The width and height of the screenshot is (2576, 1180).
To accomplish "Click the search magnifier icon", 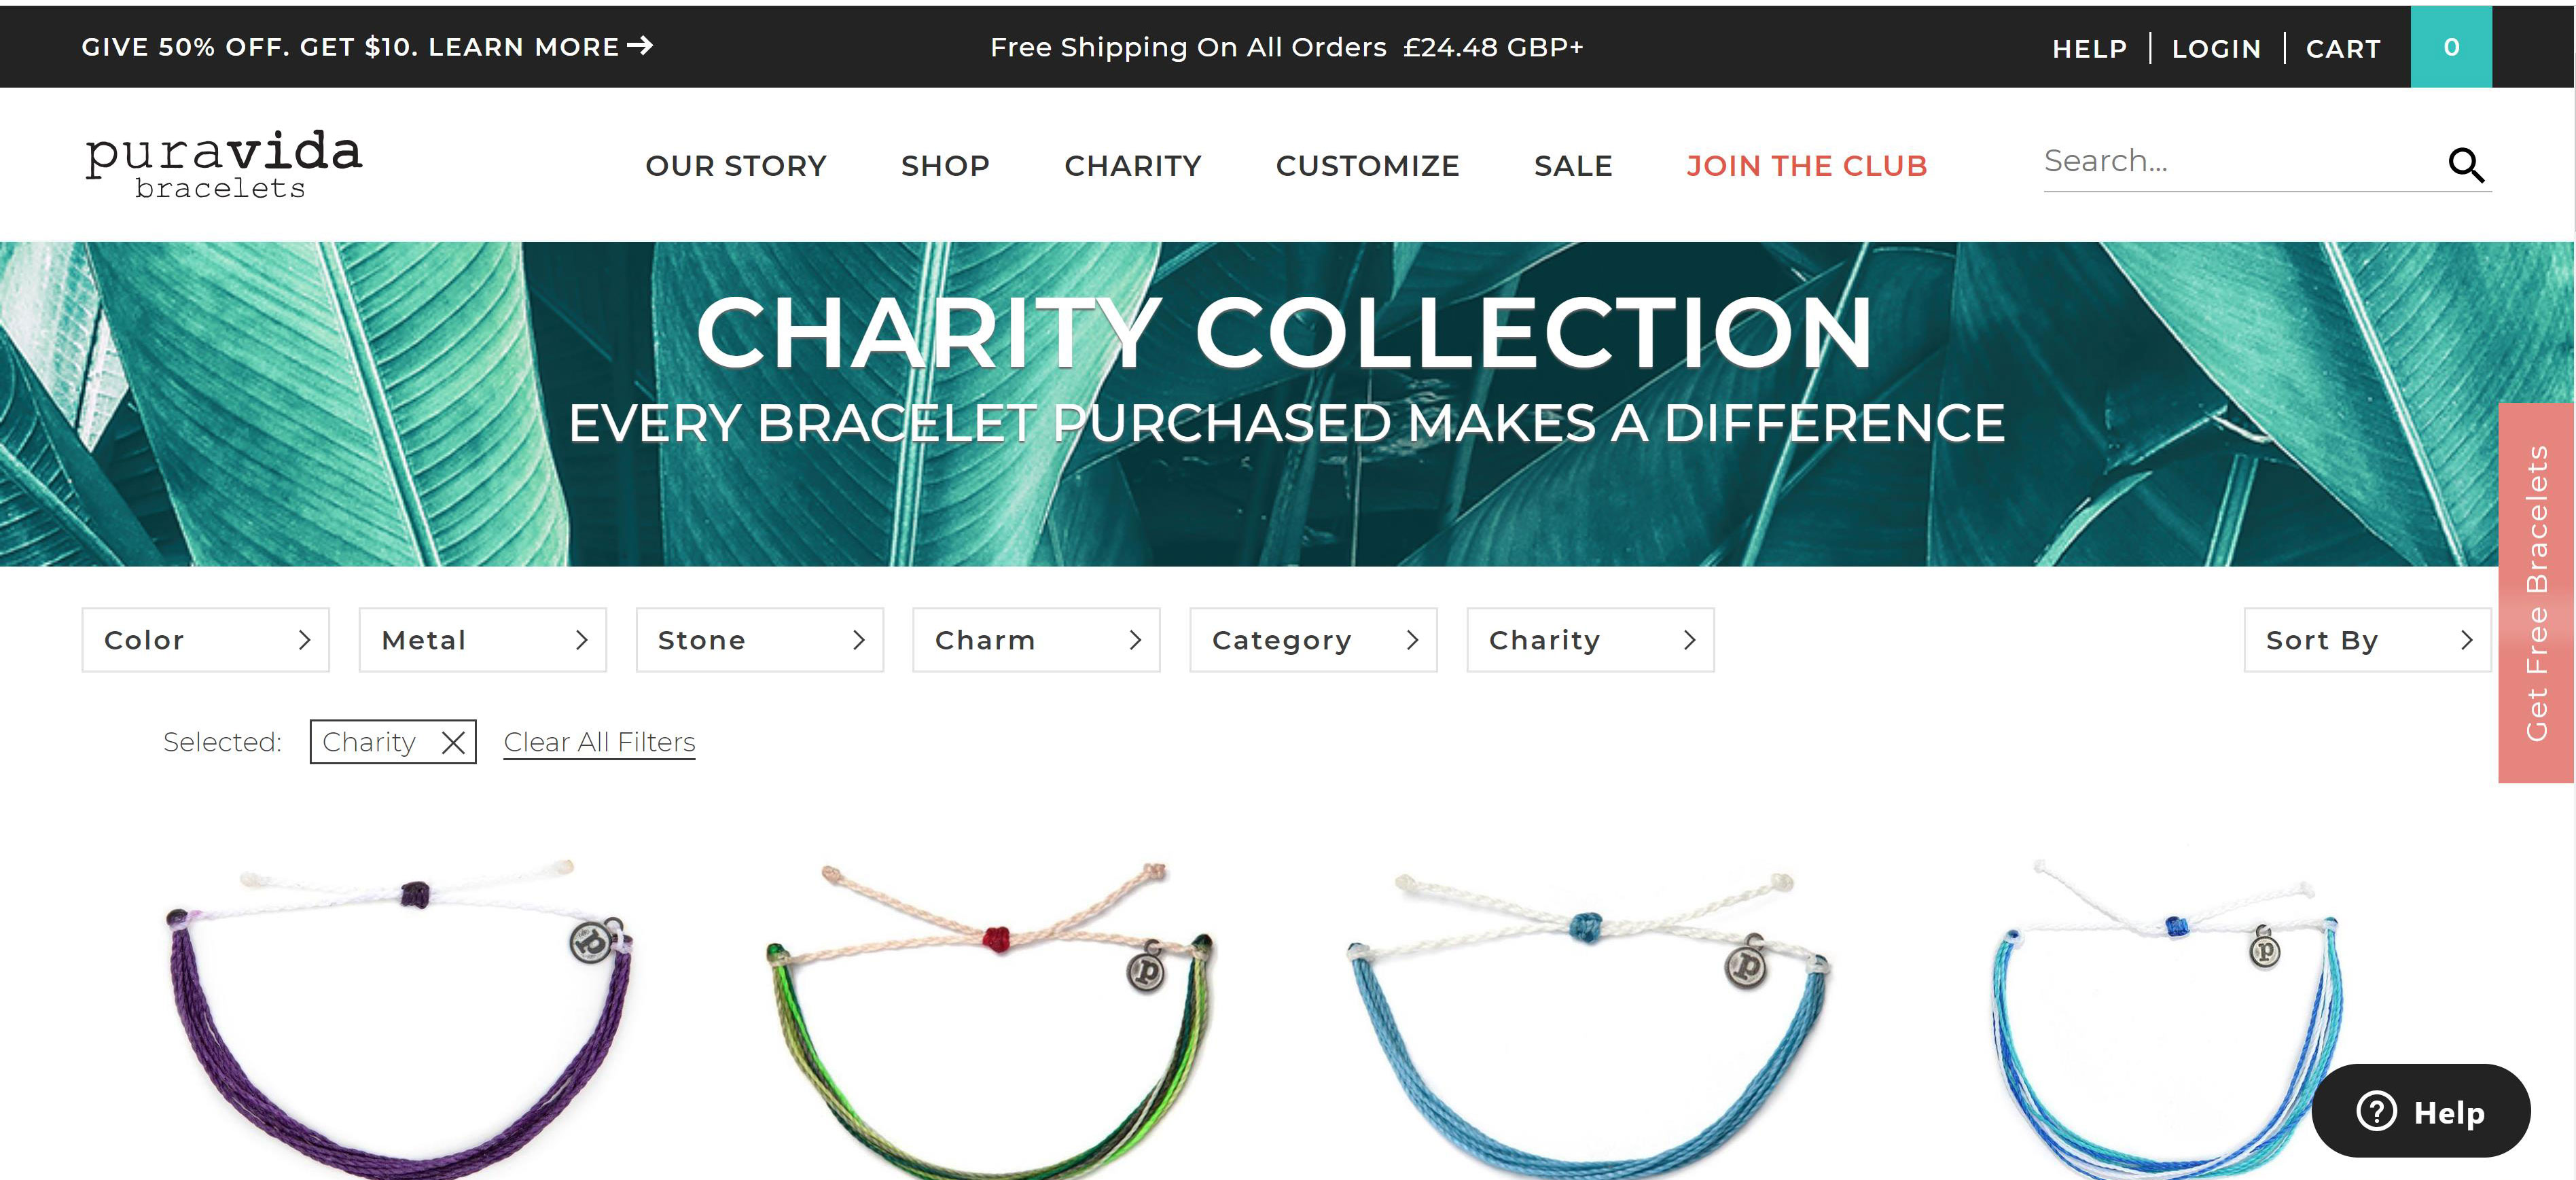I will tap(2466, 165).
